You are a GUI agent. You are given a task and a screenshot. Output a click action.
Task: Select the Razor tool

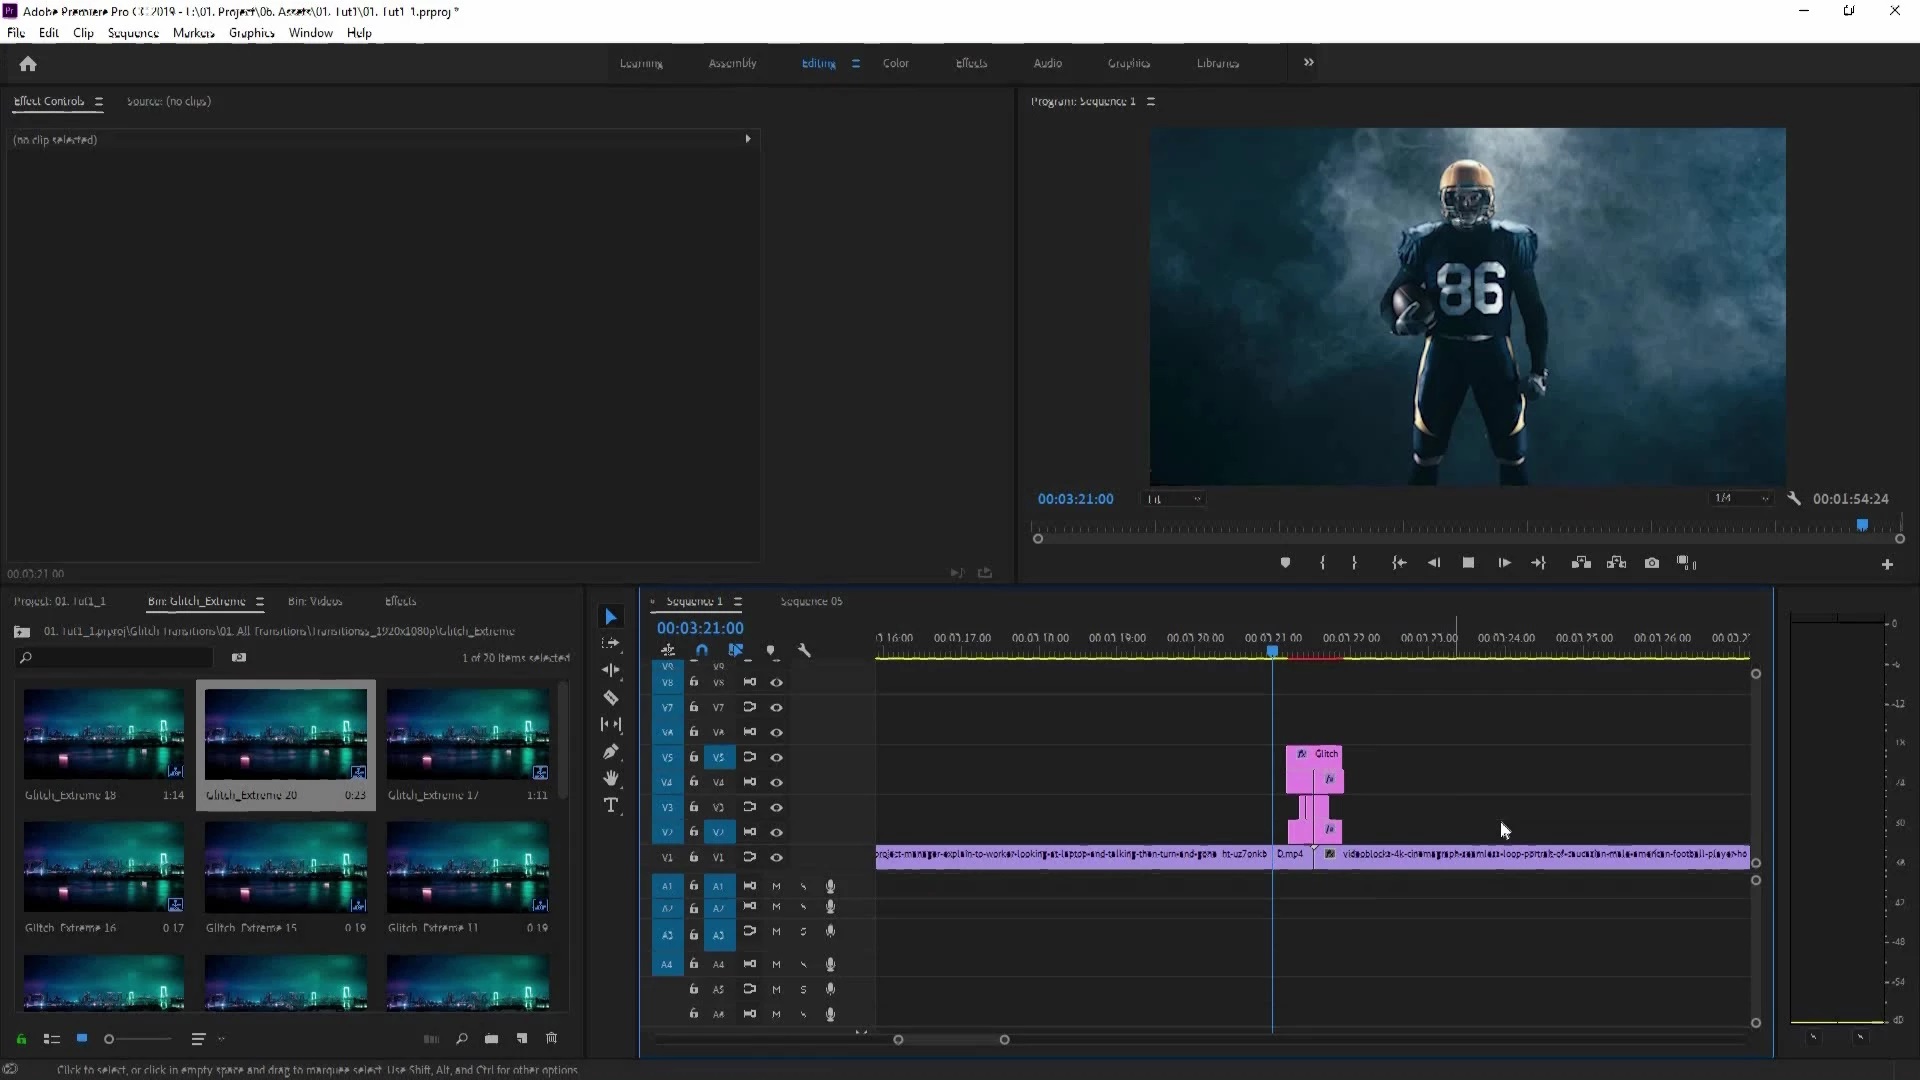tap(612, 698)
